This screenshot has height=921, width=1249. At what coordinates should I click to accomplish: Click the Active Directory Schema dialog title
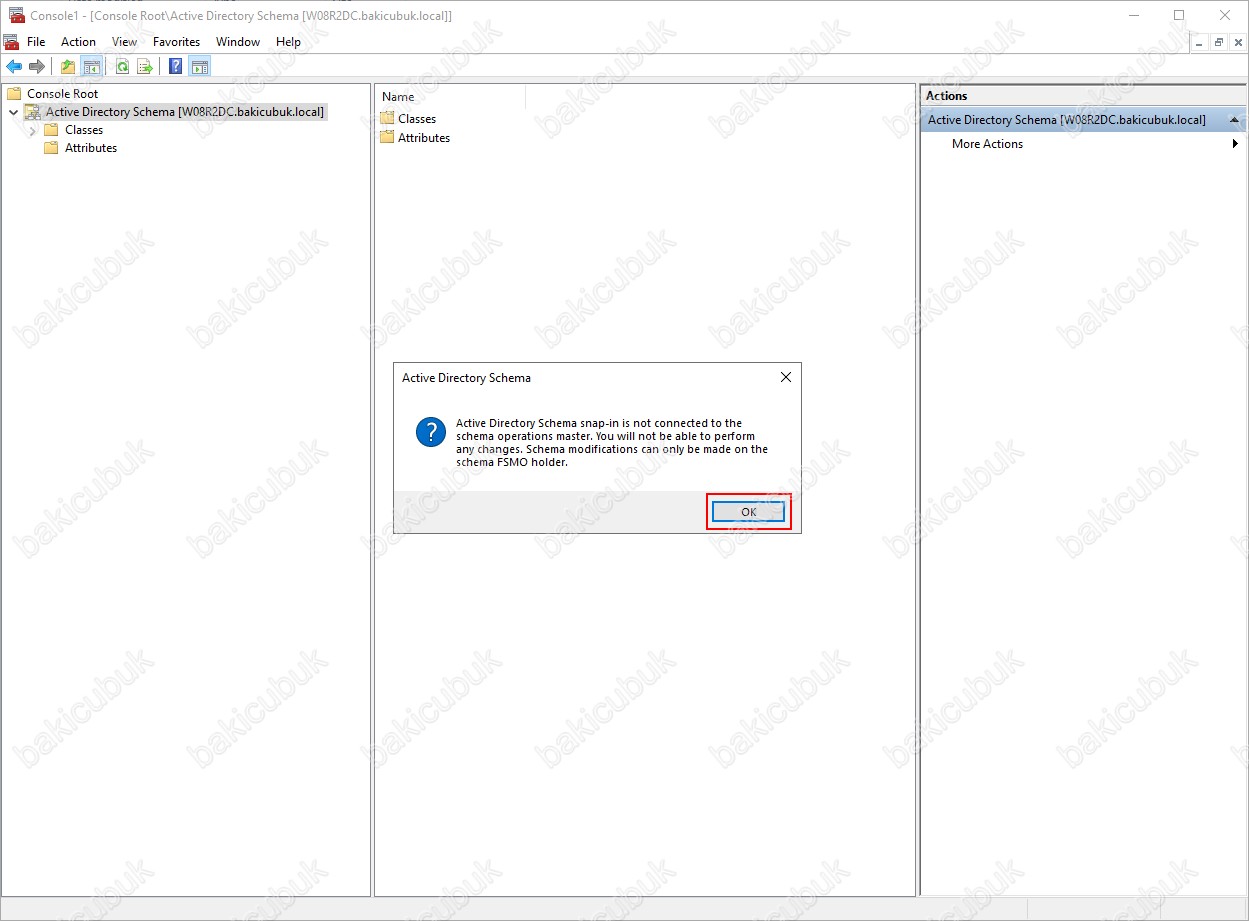(466, 378)
